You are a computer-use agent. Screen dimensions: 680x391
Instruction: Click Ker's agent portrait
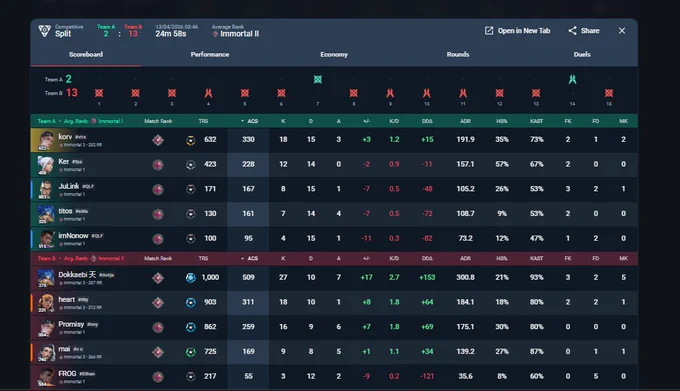(x=46, y=165)
